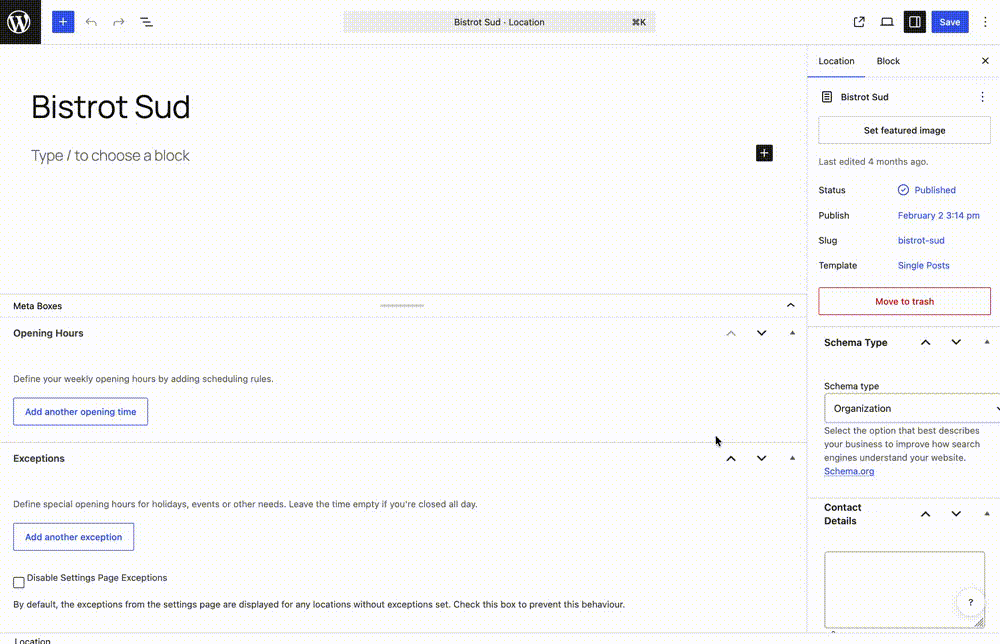Screen dimensions: 1000x644
Task: Check Disable Settings Page Exceptions
Action: tap(19, 582)
